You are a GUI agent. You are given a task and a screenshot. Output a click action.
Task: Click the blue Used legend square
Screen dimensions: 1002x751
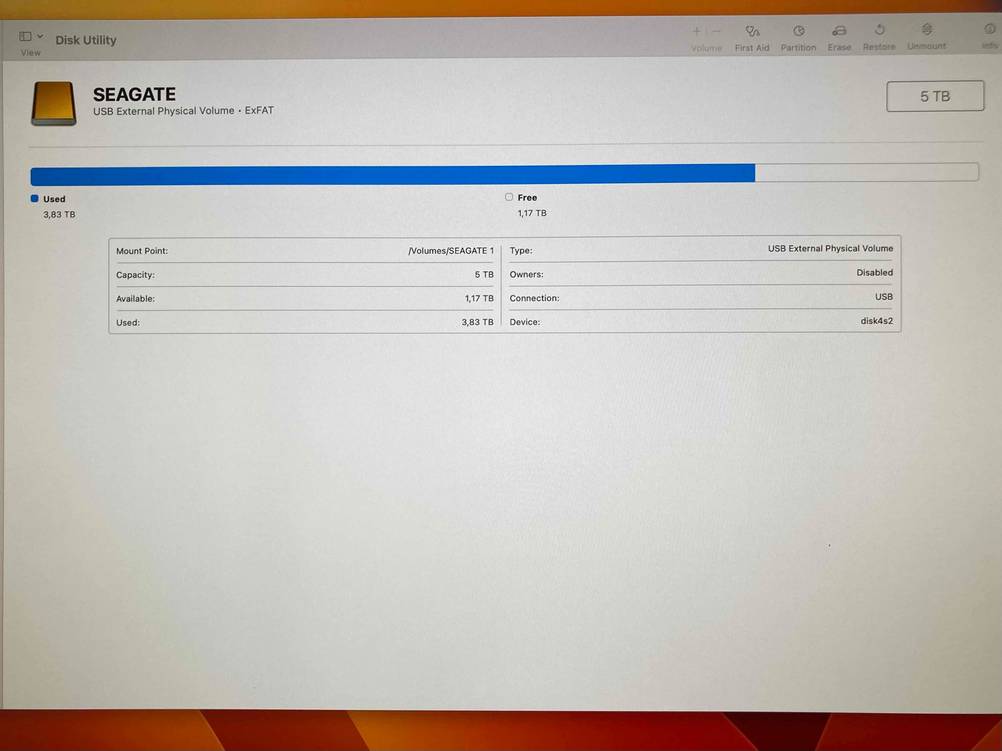click(x=35, y=198)
